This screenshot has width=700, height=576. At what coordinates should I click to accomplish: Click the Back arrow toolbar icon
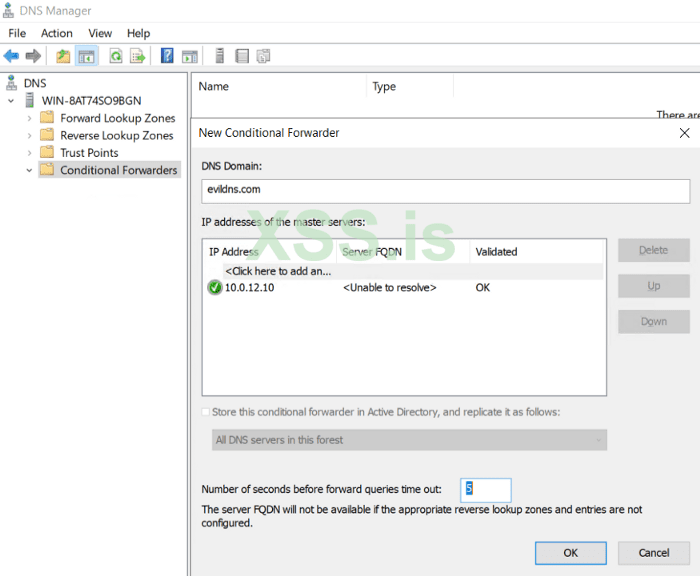(11, 56)
